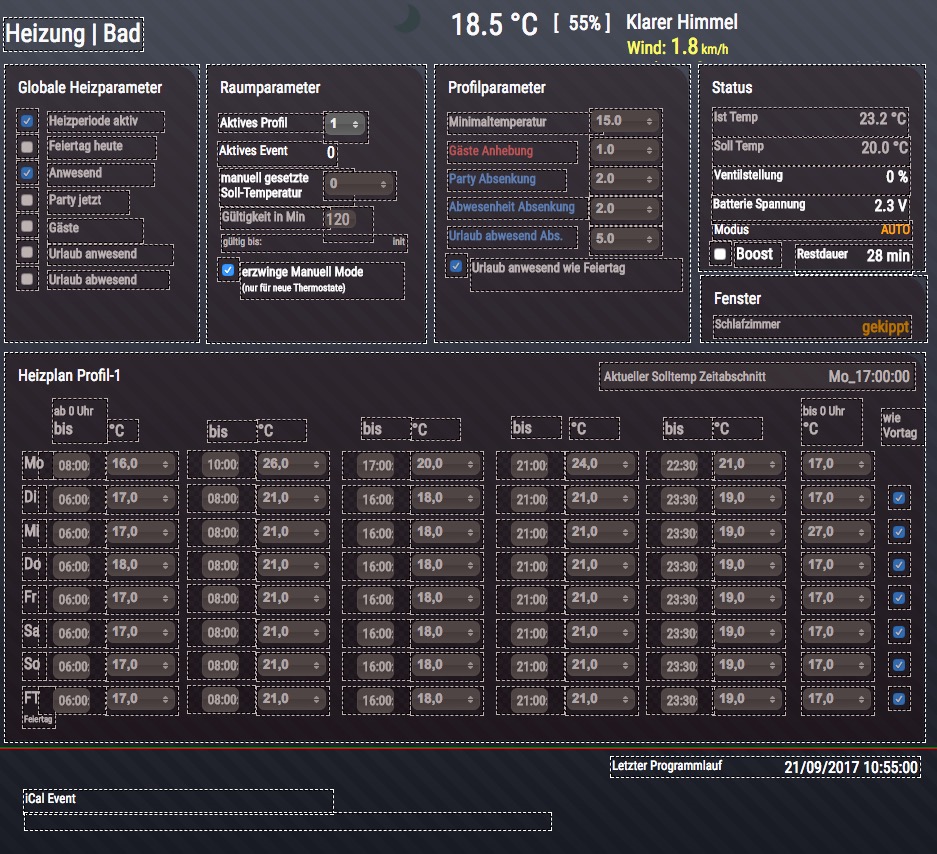
Task: Open the Urlaub abwesend Abs. 5.0 selector
Action: 625,238
